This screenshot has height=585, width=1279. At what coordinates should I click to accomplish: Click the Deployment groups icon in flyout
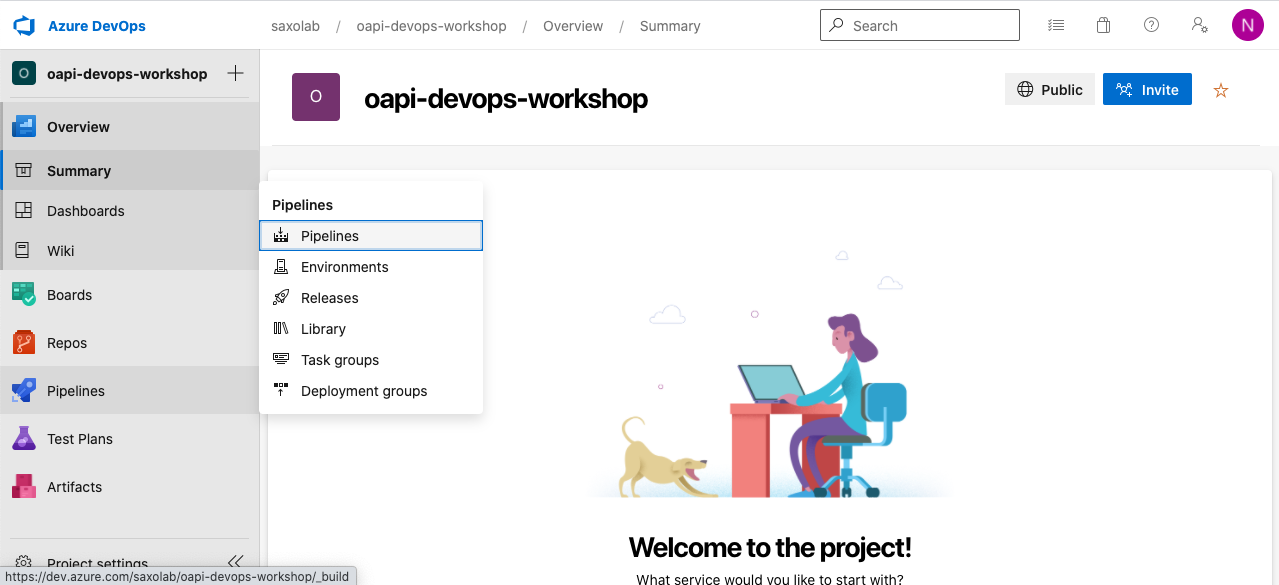[x=281, y=391]
